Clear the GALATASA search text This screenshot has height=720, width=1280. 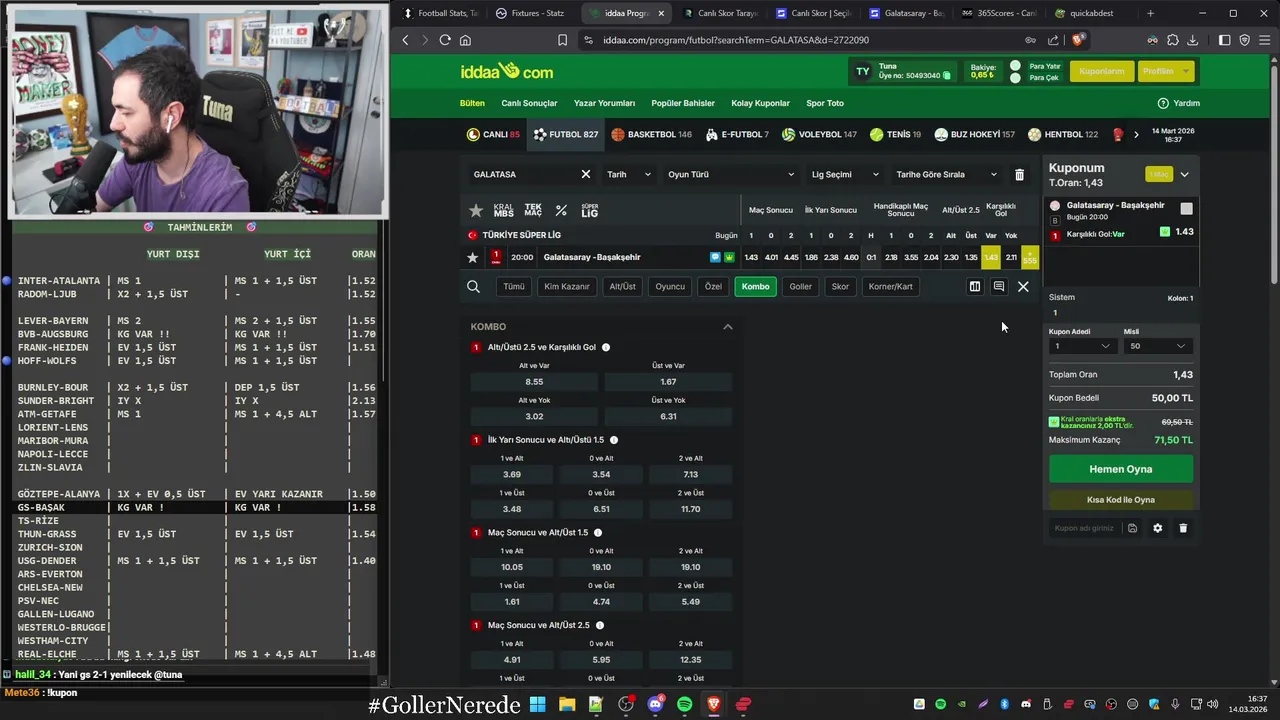click(586, 174)
